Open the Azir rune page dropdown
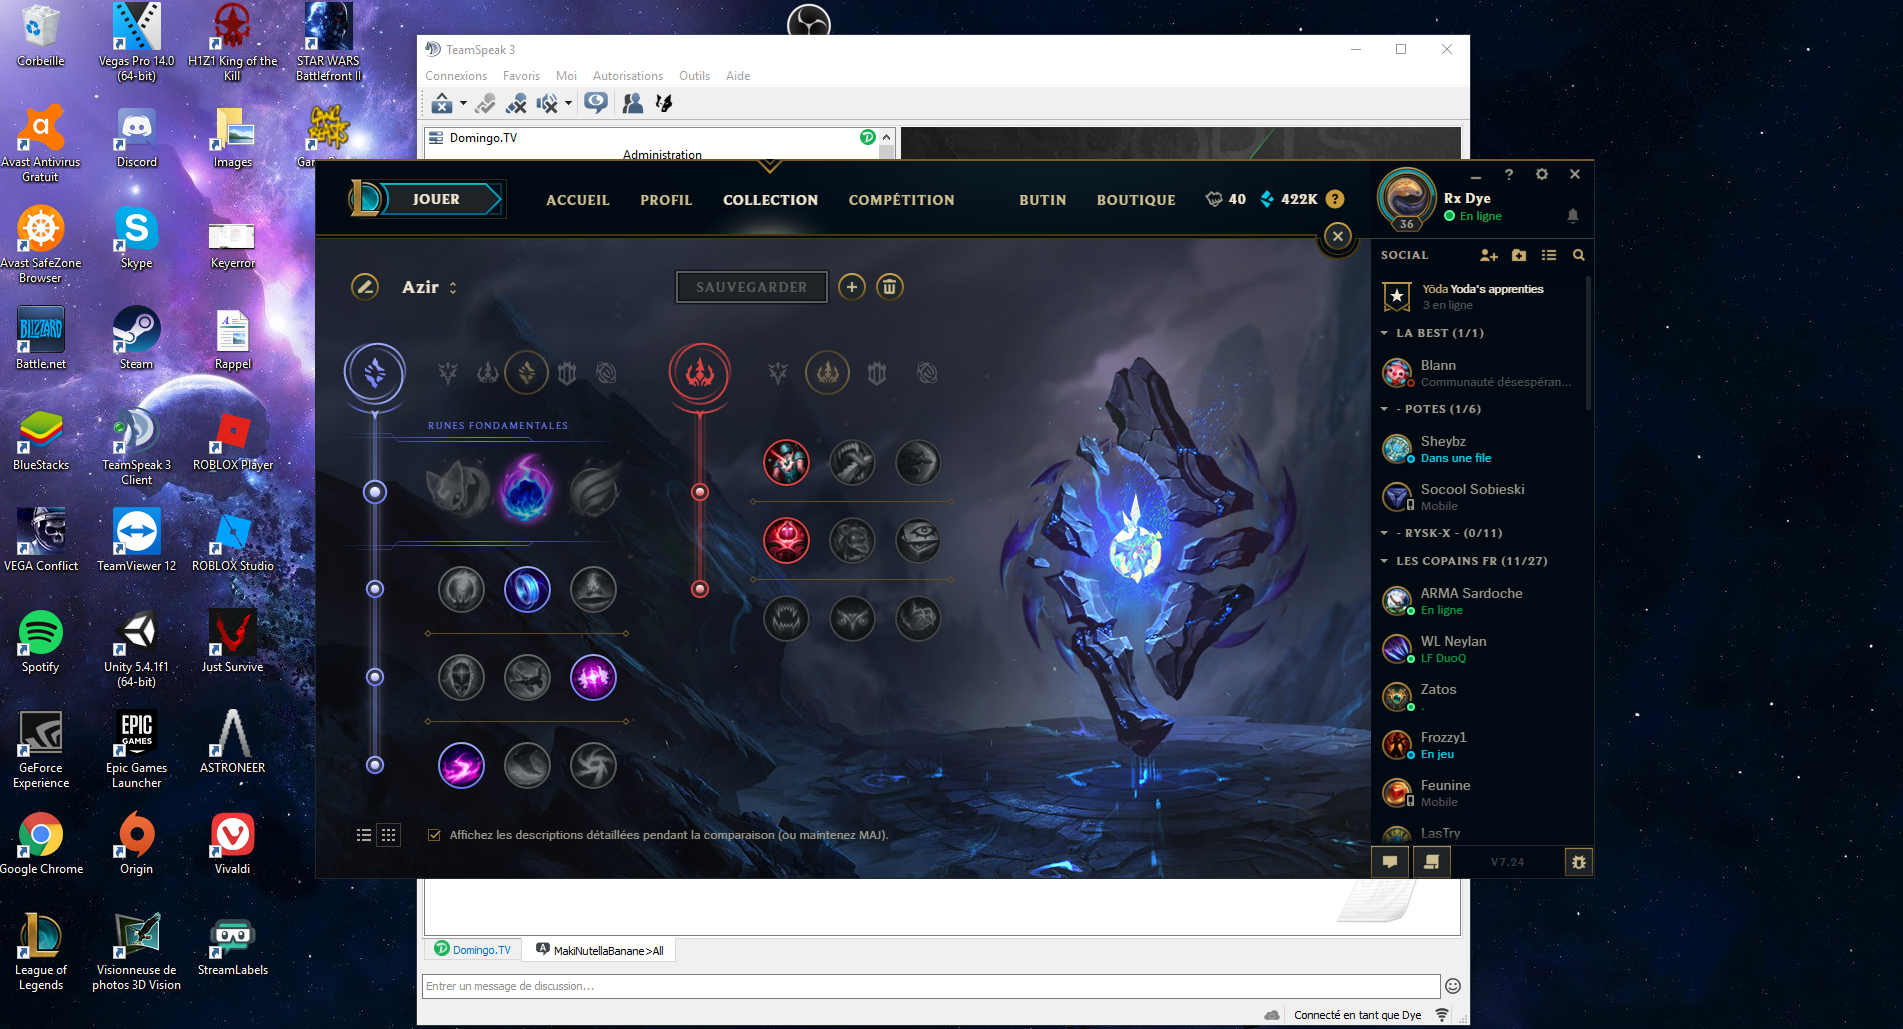 [430, 287]
